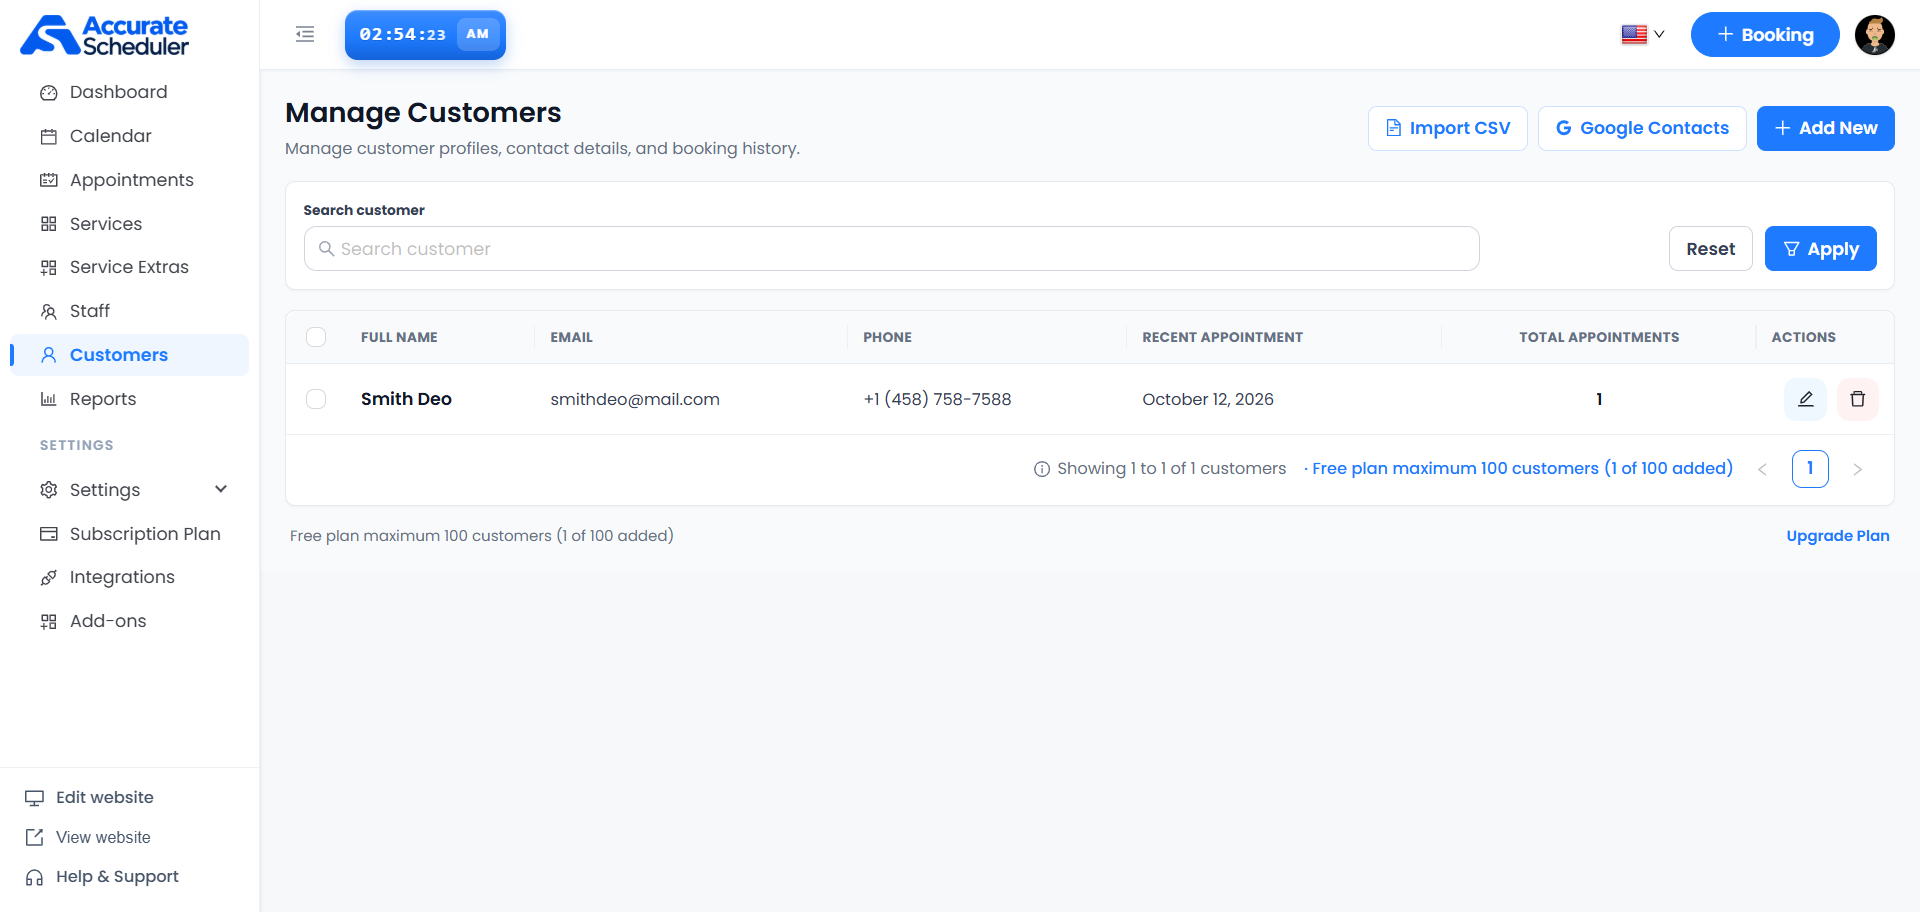
Task: Import customers via Import CSV
Action: [x=1447, y=128]
